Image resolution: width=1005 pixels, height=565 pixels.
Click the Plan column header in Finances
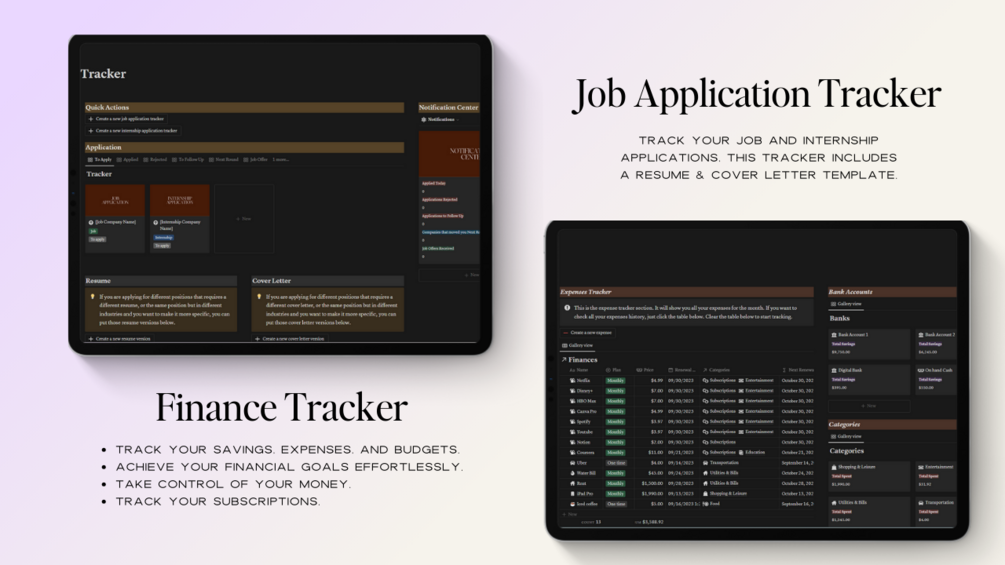point(614,370)
